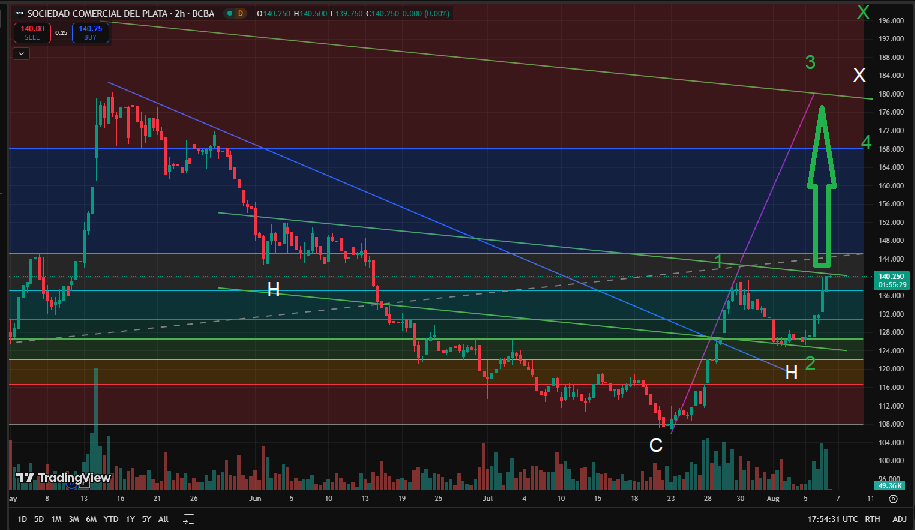Click the orange D delayed-data badge

click(240, 13)
